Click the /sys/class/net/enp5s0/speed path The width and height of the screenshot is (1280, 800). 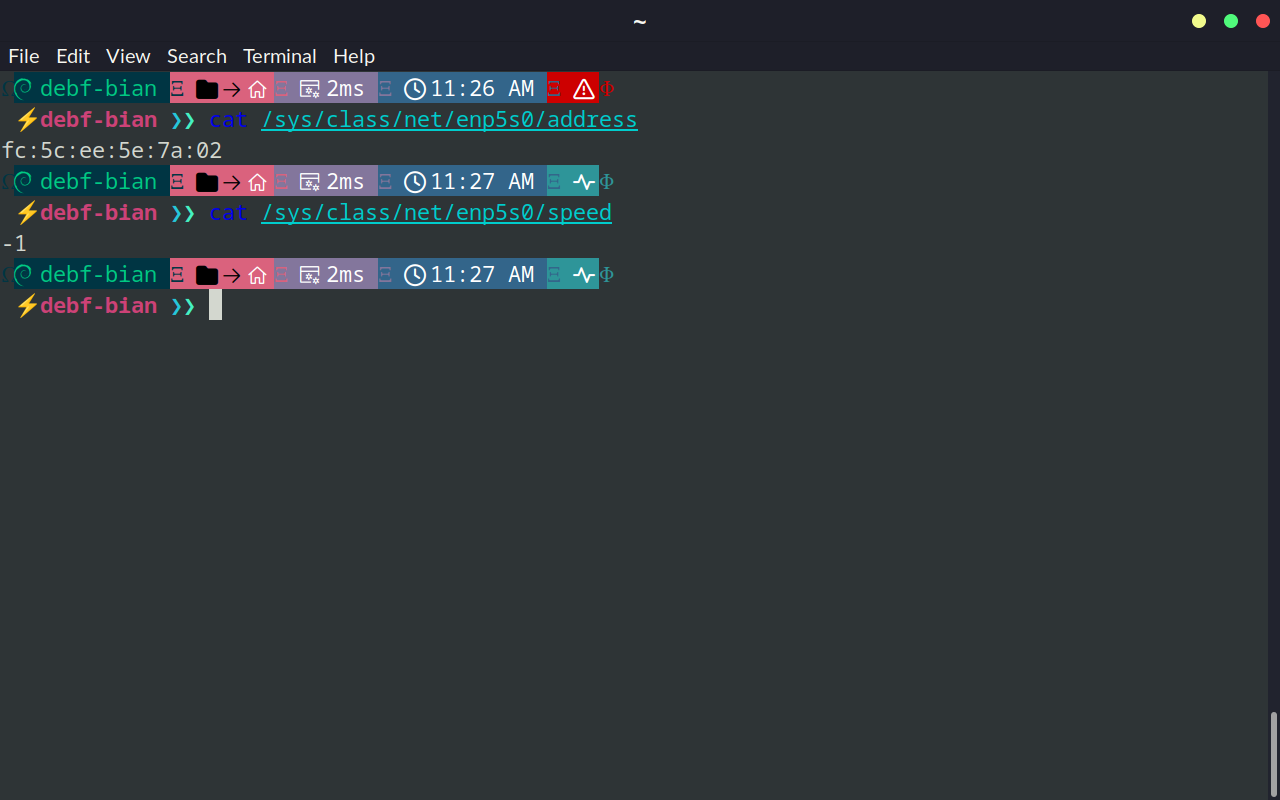[x=436, y=213]
